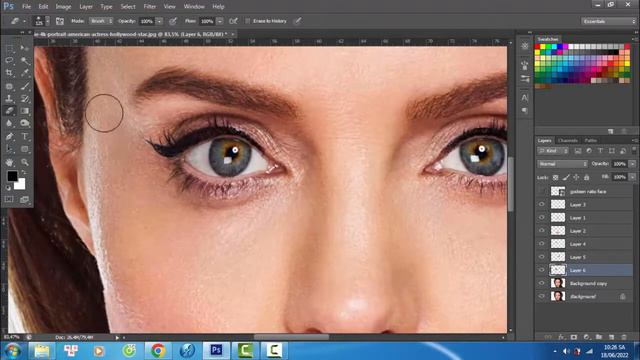Open the layer Opacity dropdown arrow
Screen dimensions: 640x360
[x=632, y=164]
